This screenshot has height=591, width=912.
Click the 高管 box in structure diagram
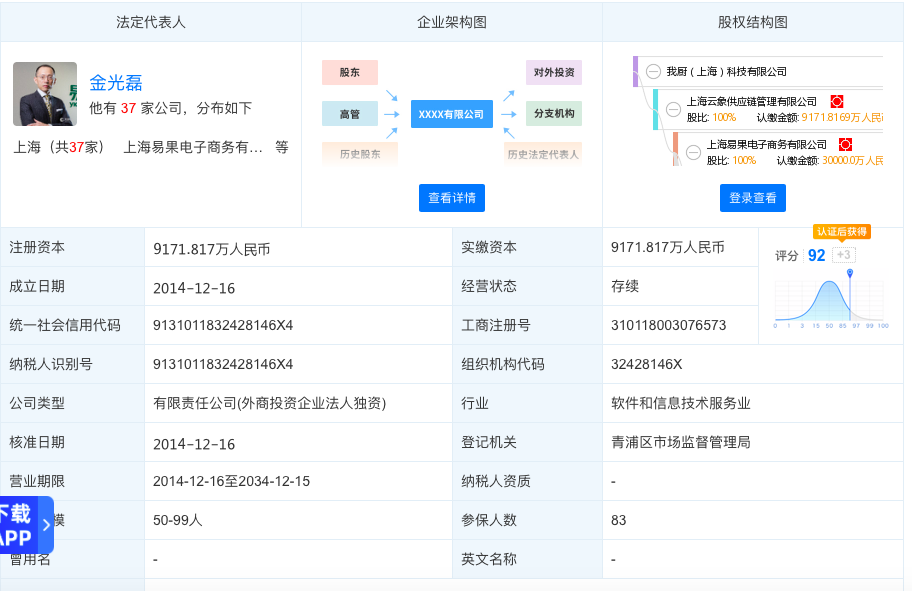[349, 114]
